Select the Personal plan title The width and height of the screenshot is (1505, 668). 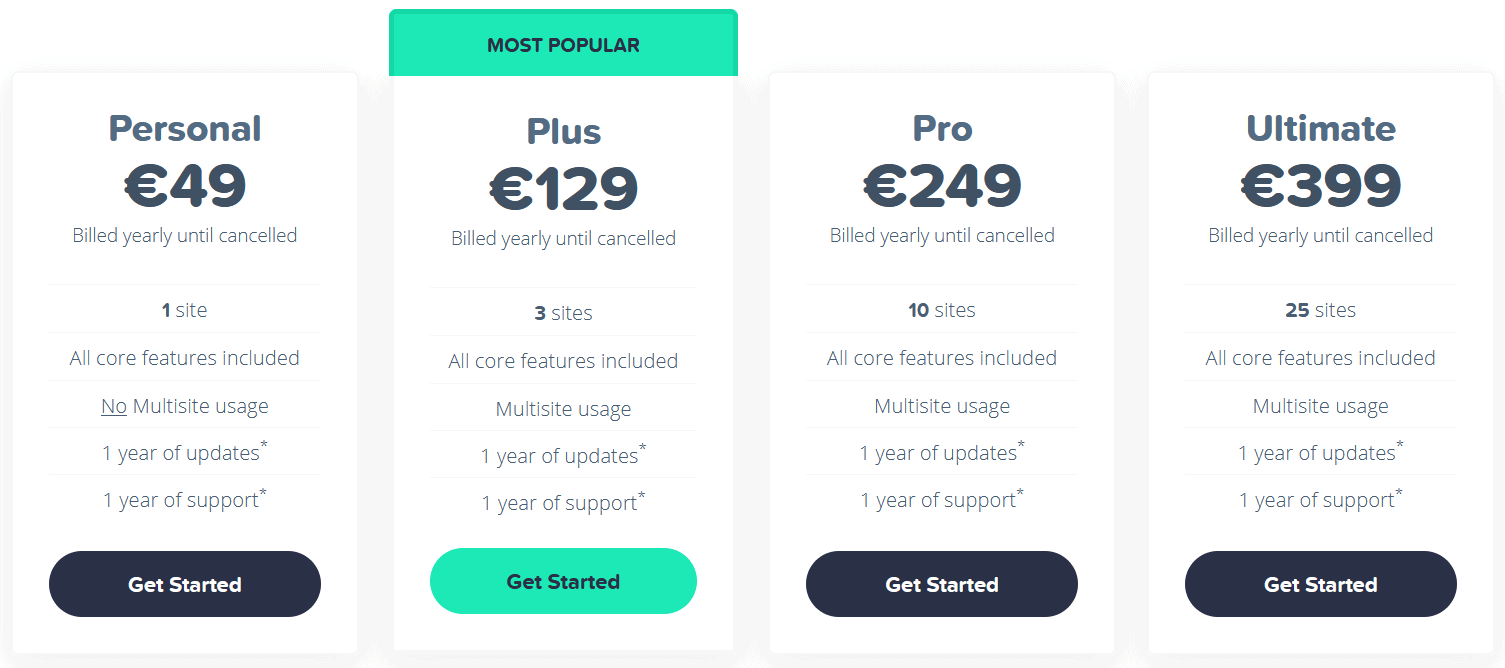click(x=185, y=129)
